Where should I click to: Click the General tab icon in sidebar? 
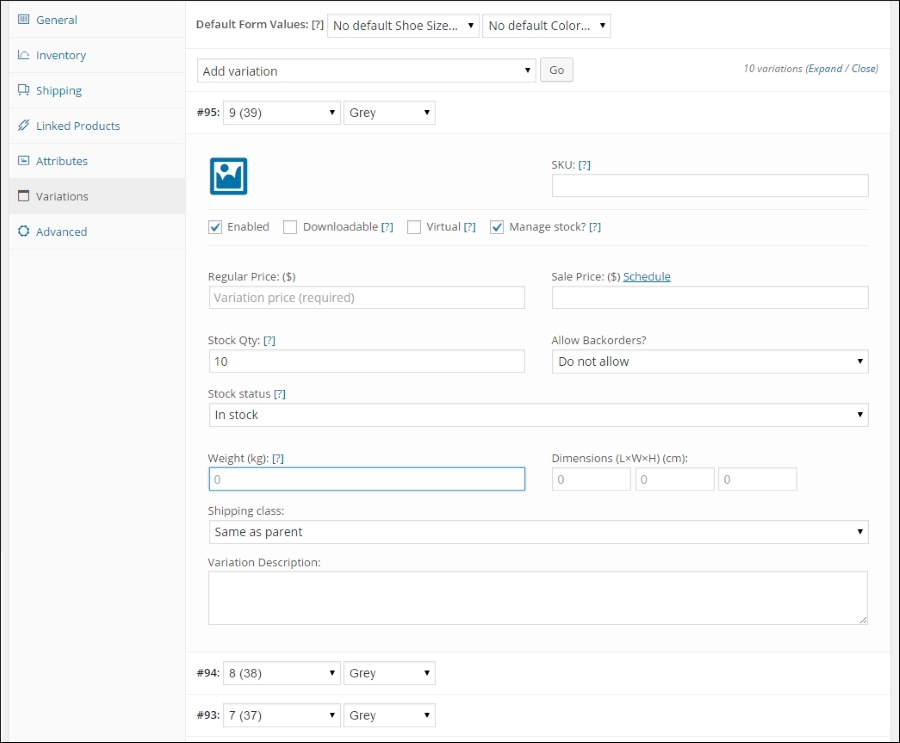(25, 19)
